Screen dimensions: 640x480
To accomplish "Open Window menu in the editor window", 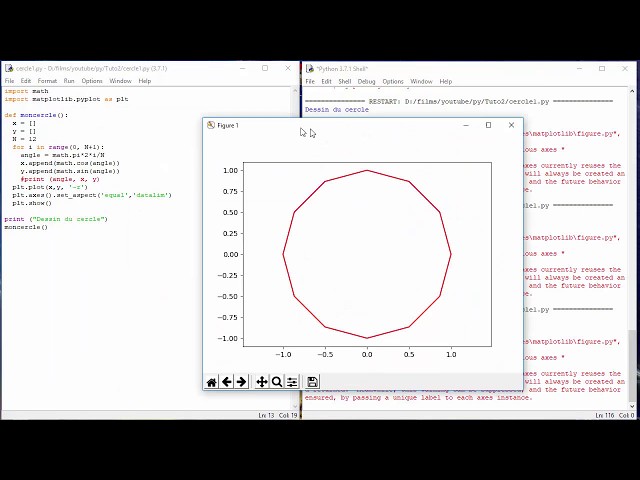I will (x=120, y=81).
